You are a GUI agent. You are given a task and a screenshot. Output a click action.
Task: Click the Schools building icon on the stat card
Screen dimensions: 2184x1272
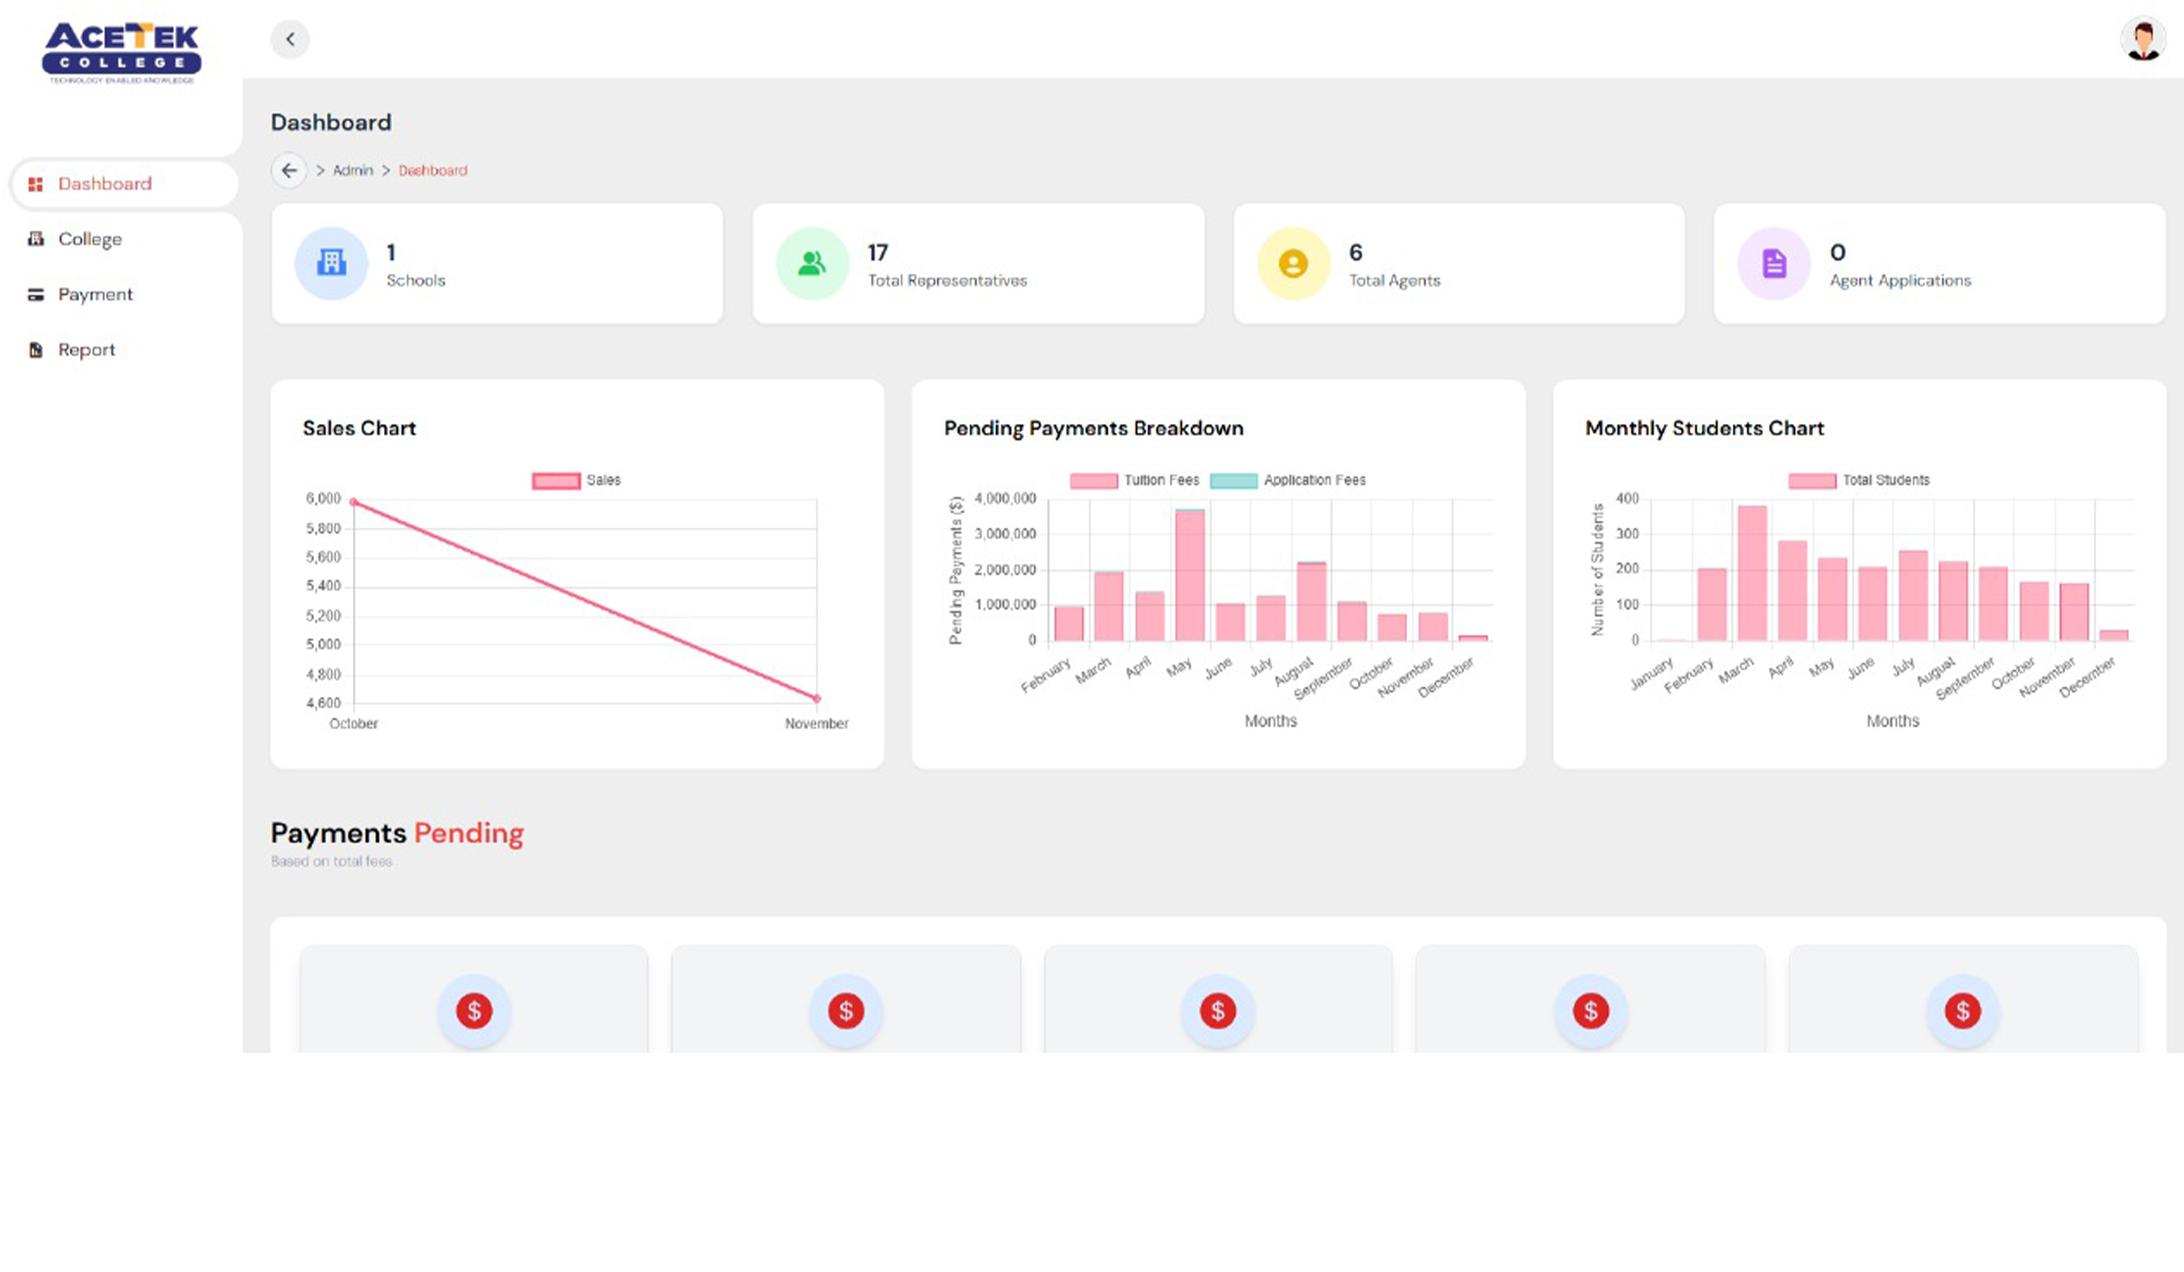(330, 263)
